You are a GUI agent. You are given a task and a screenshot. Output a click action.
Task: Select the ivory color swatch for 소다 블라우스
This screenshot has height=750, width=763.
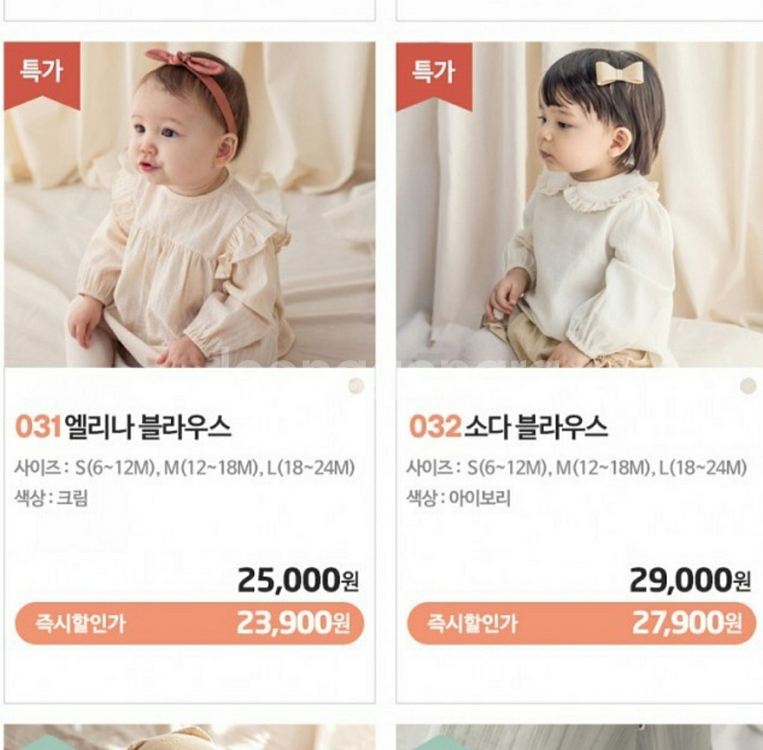point(748,386)
